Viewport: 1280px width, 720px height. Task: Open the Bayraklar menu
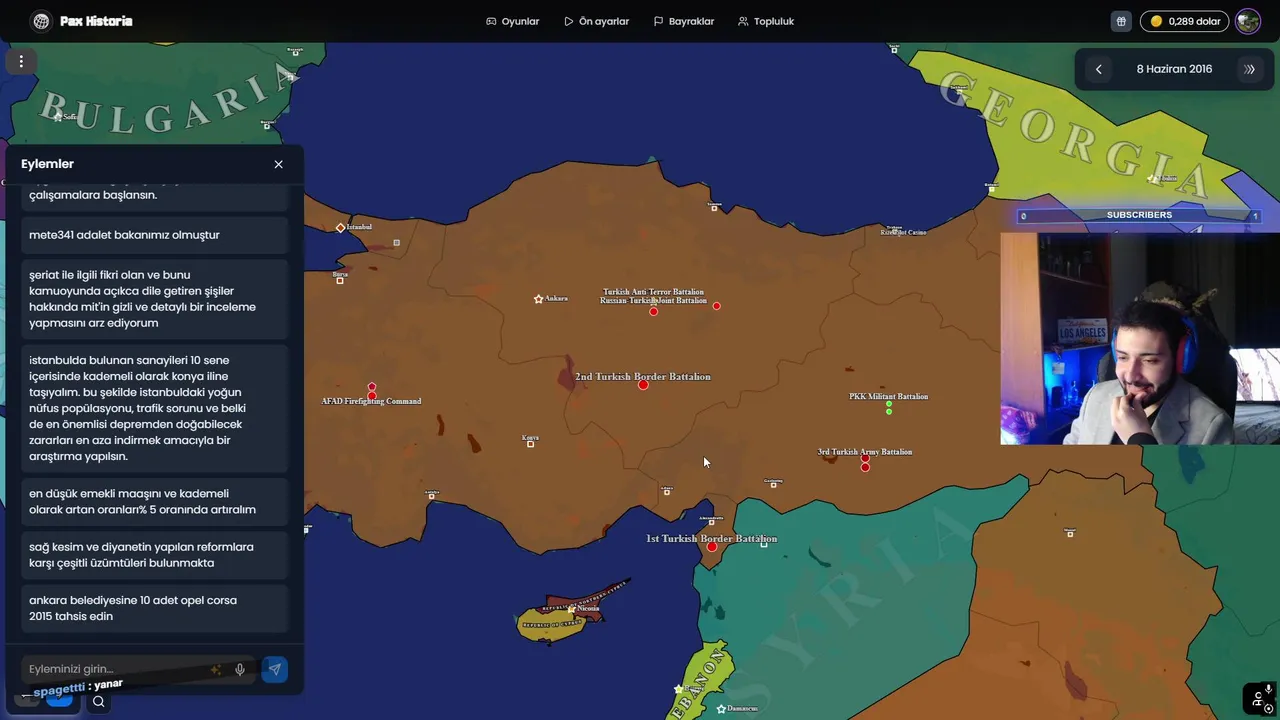(684, 21)
